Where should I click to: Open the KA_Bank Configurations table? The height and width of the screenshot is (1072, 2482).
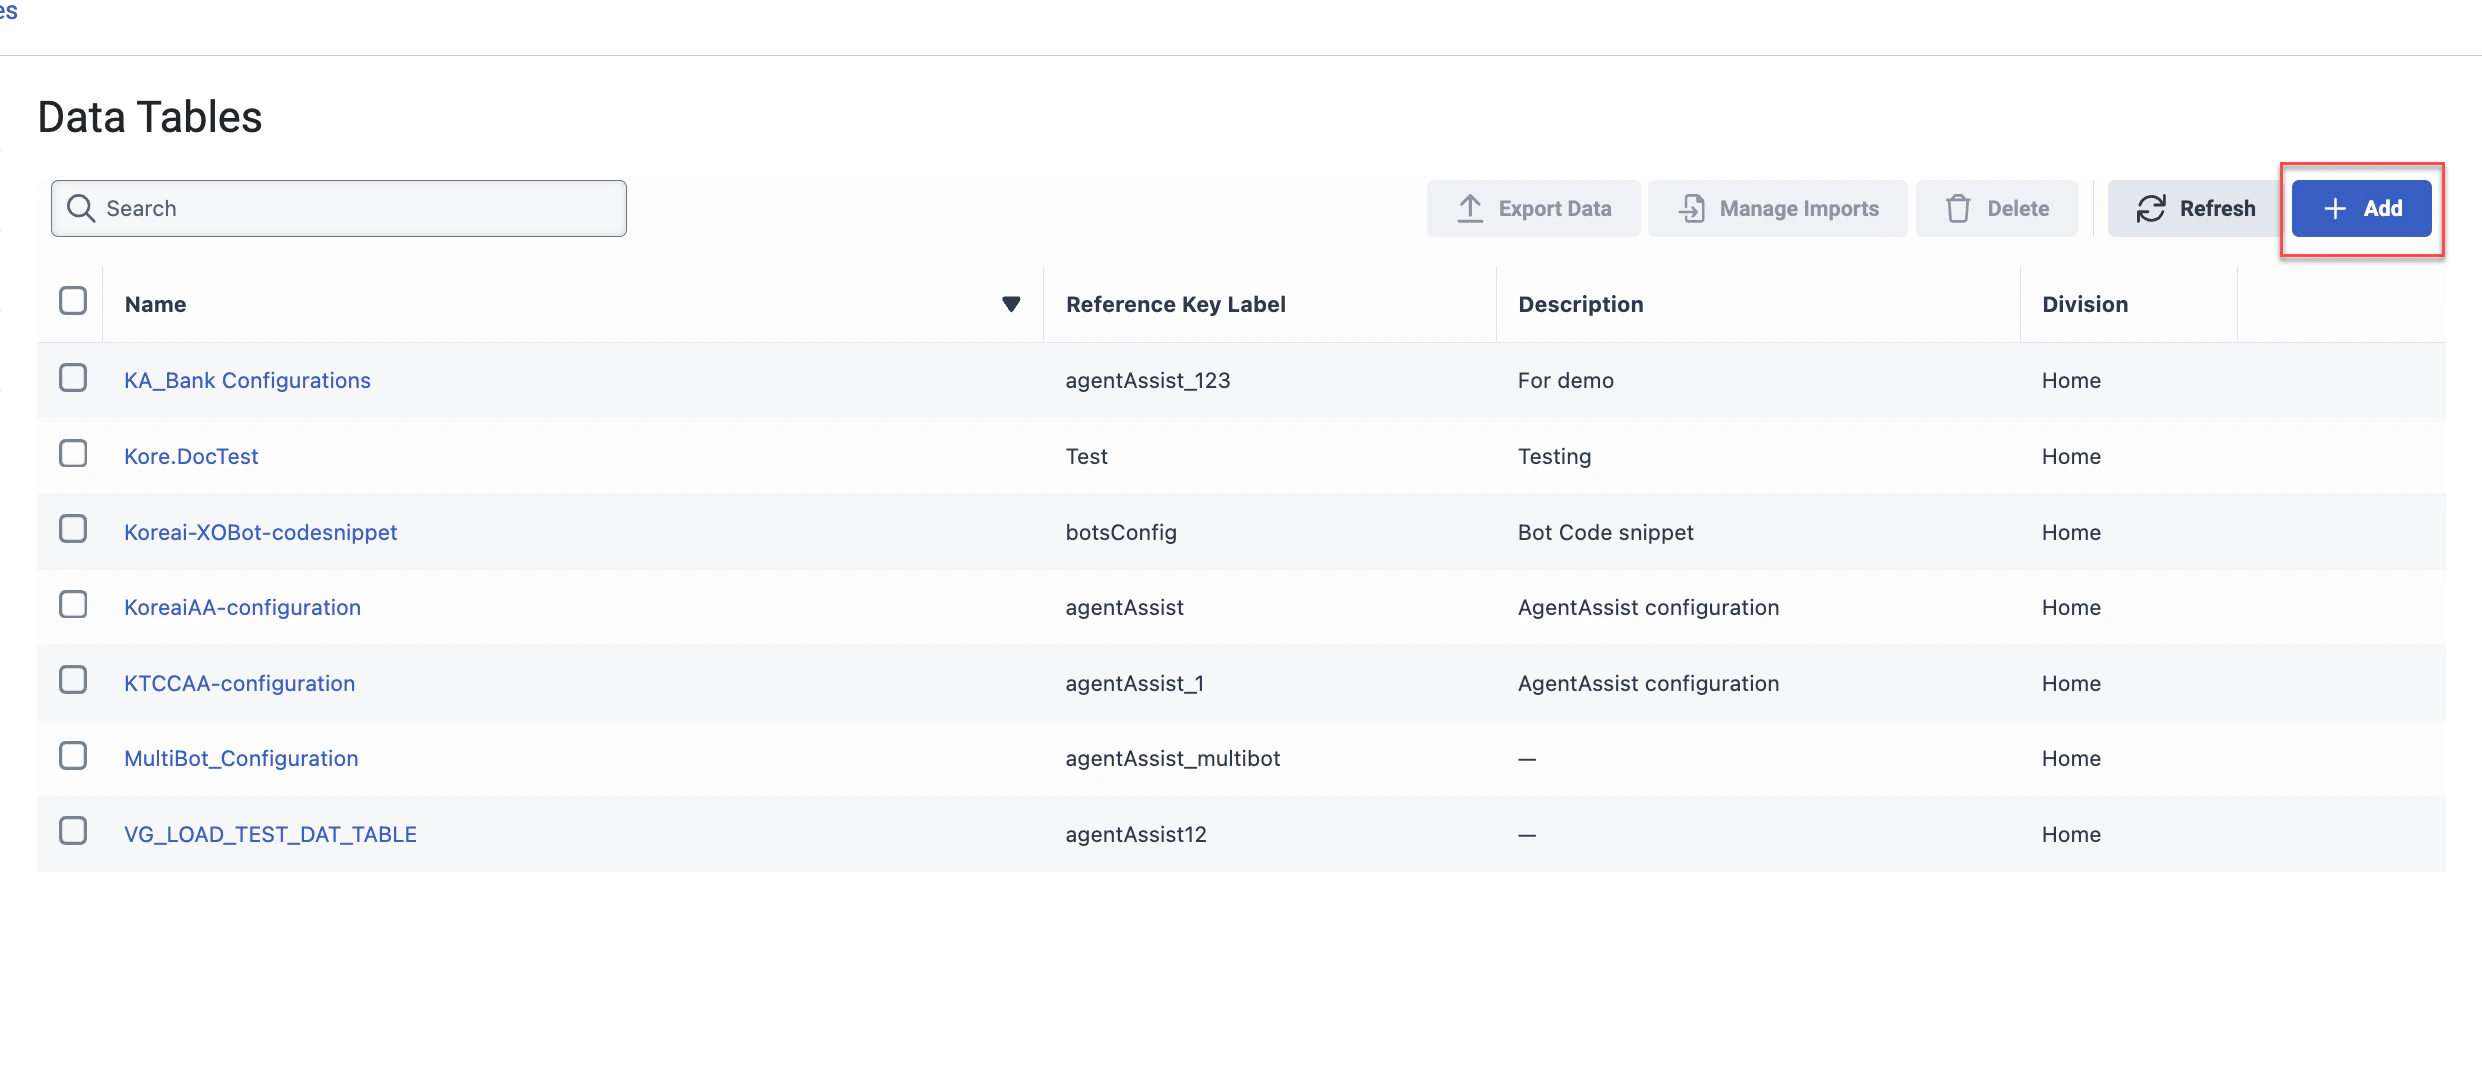(246, 380)
